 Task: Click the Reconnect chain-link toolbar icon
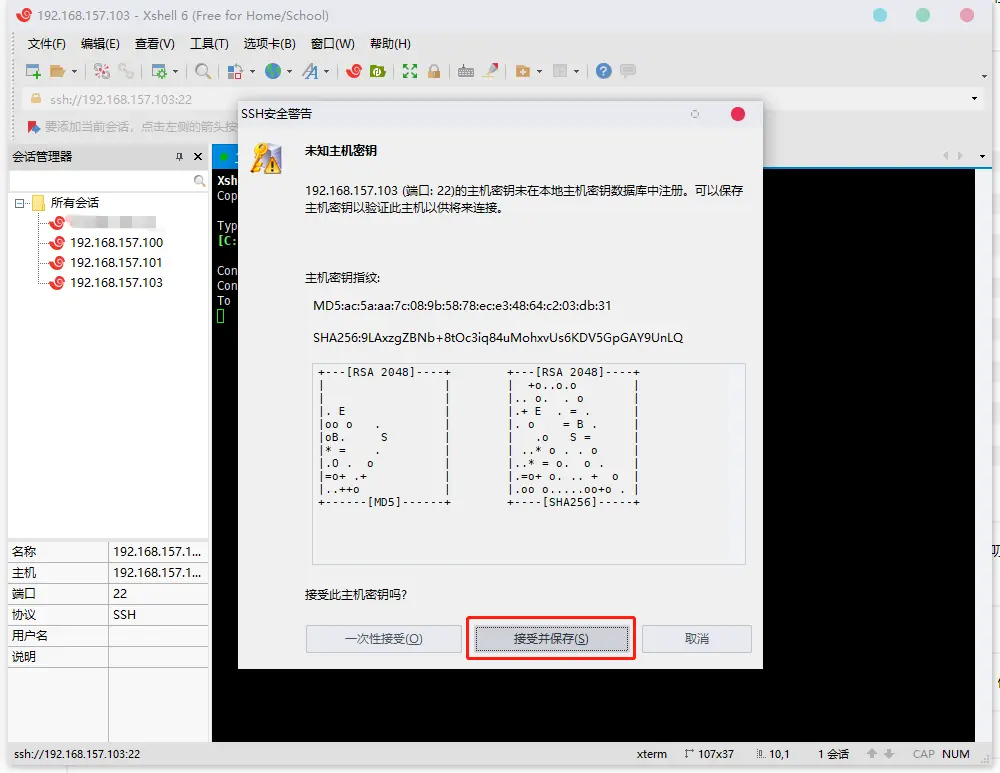tap(126, 71)
